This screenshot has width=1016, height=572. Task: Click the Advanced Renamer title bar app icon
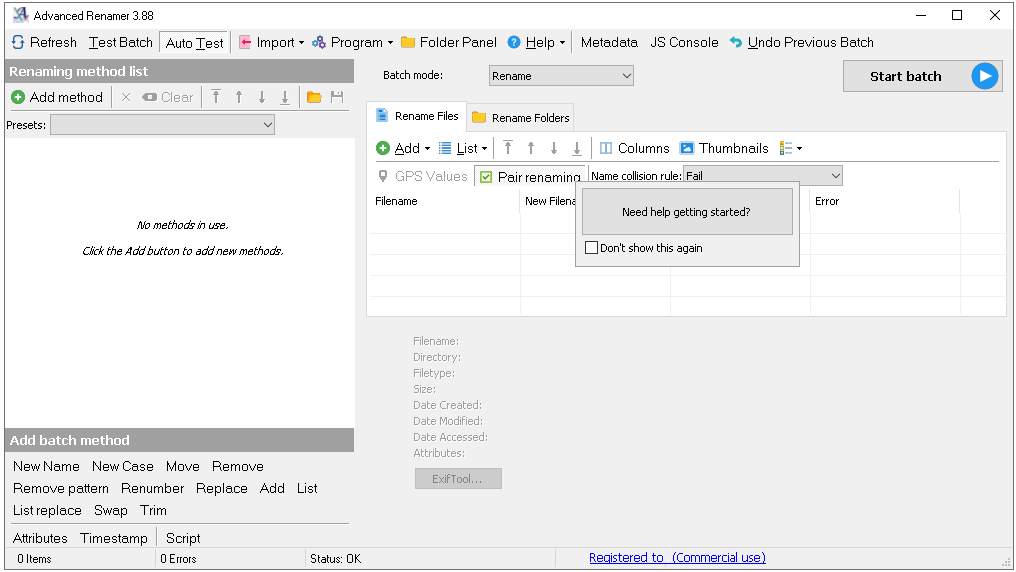click(20, 15)
